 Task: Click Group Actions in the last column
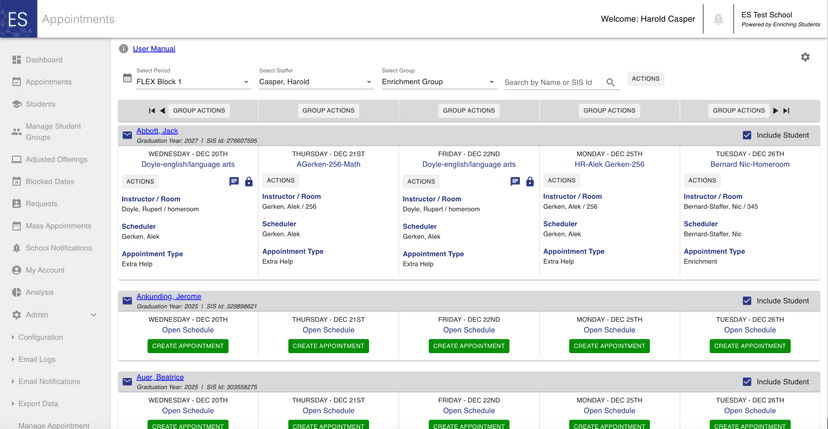(x=739, y=110)
